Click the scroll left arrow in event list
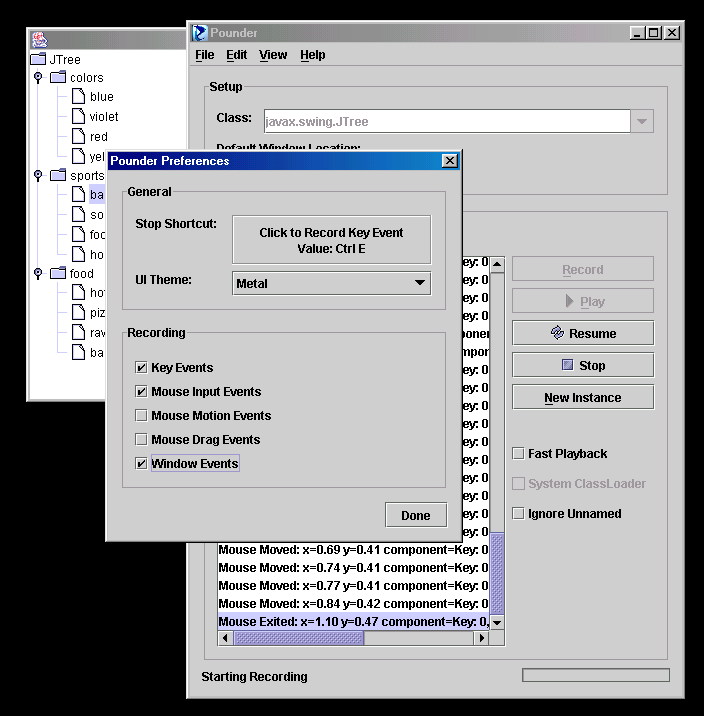 (225, 638)
